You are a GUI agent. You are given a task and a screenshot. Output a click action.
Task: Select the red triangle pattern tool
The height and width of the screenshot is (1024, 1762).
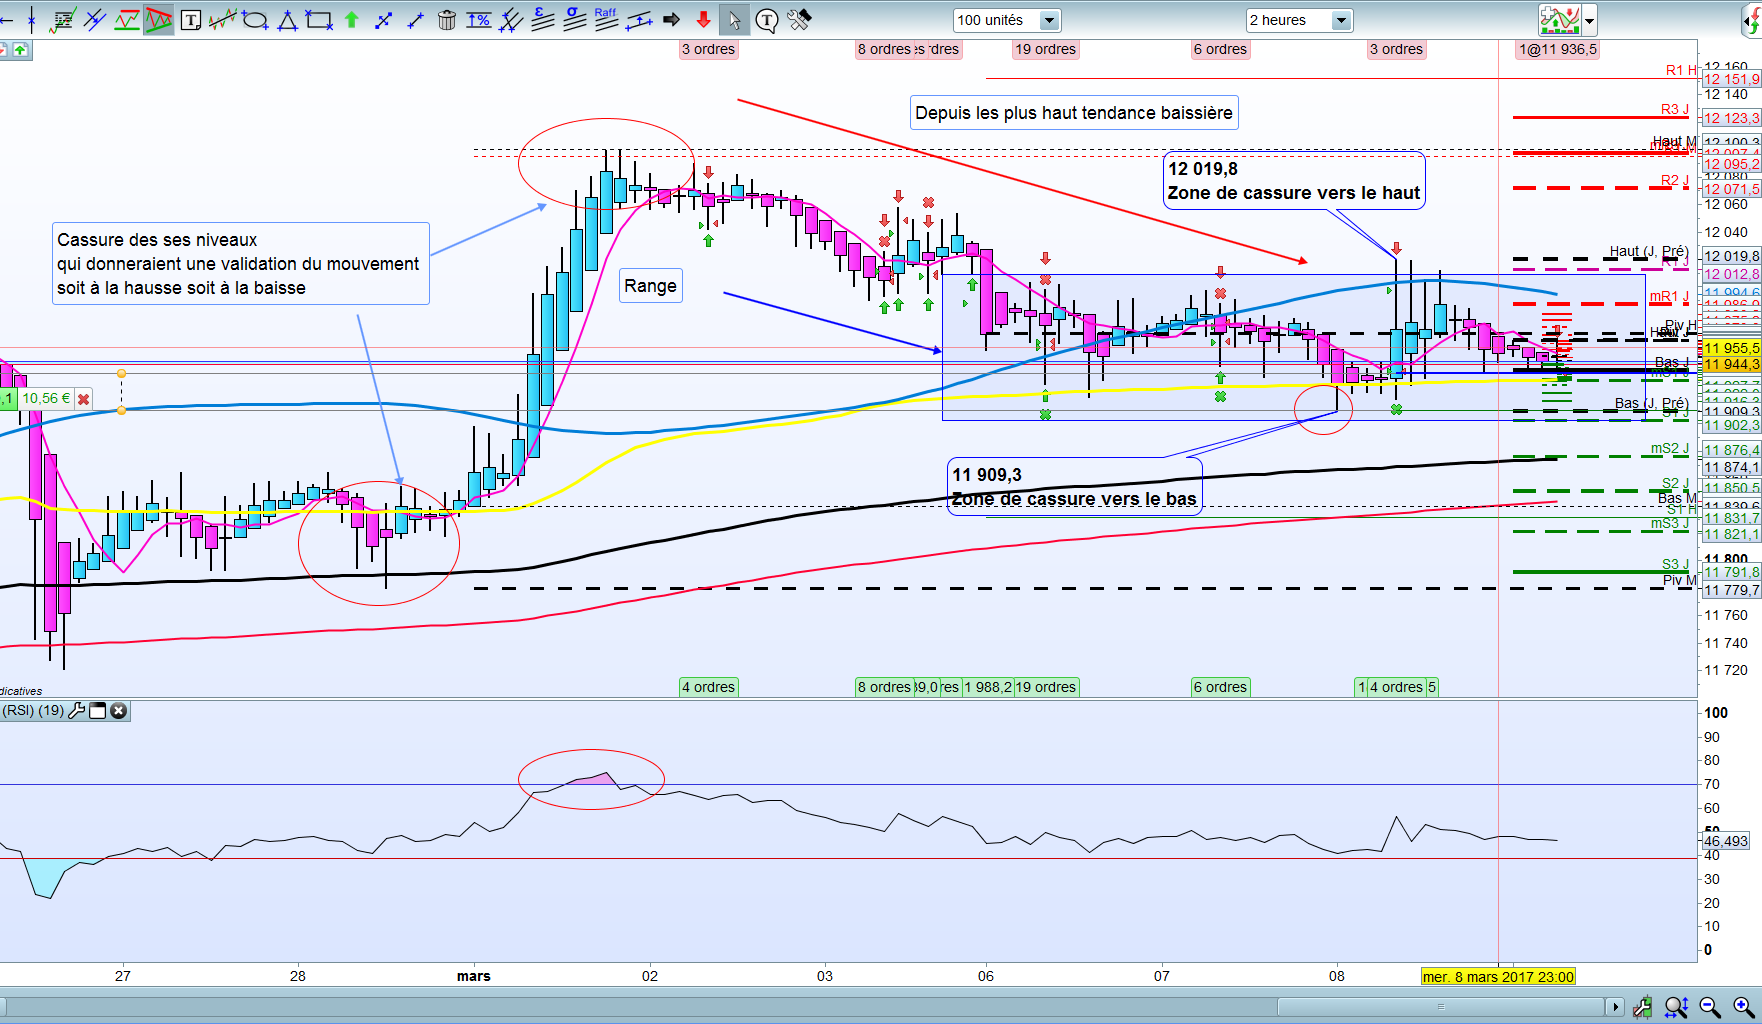[158, 19]
